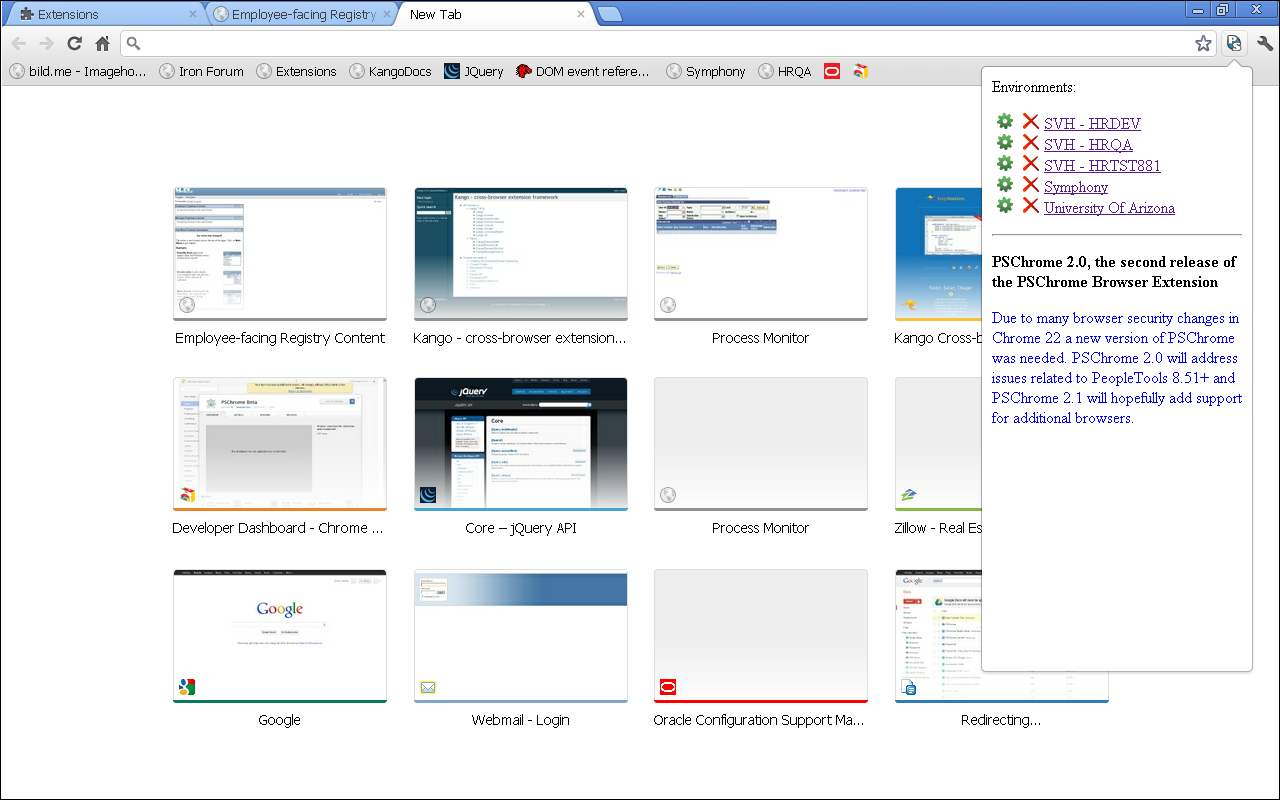1280x800 pixels.
Task: Open the Extensions bookmark
Action: (x=296, y=71)
